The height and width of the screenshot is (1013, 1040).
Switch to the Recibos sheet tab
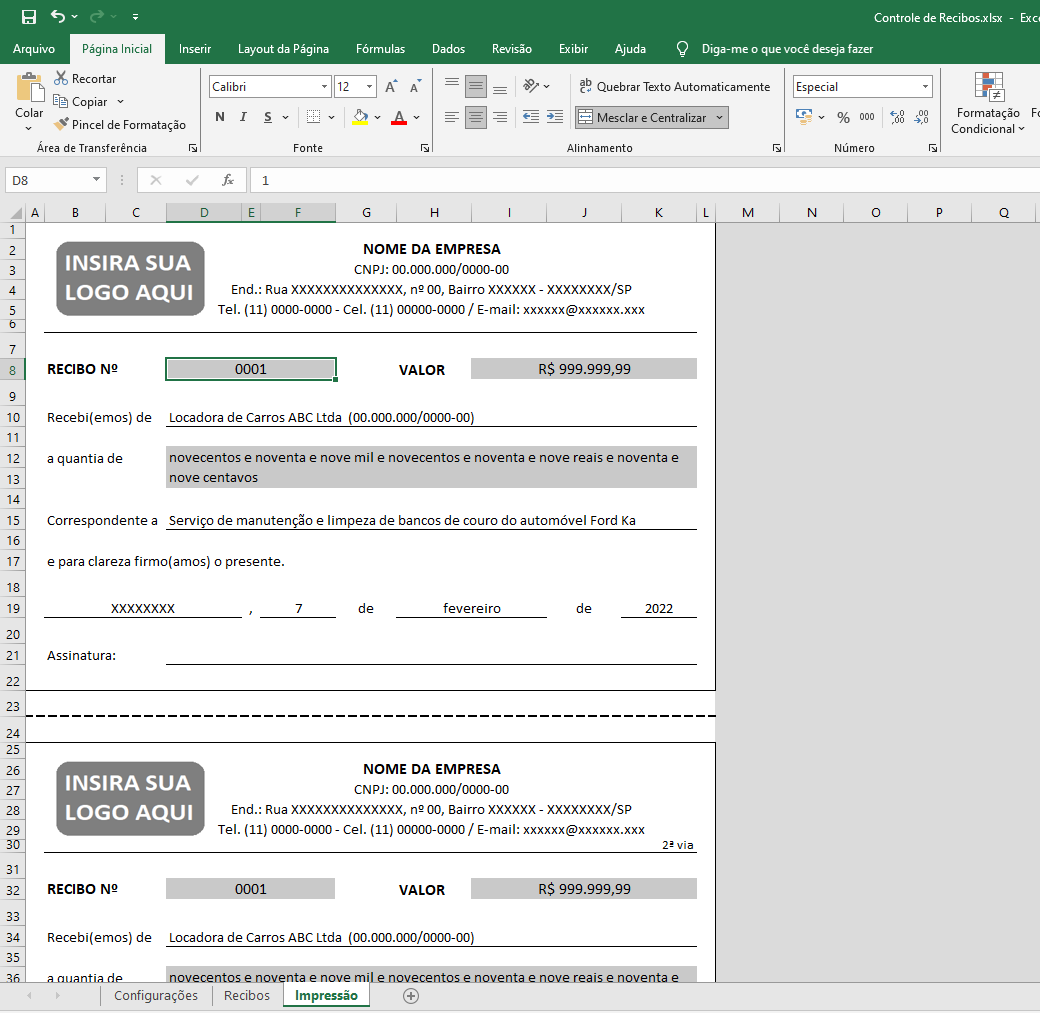[x=247, y=996]
